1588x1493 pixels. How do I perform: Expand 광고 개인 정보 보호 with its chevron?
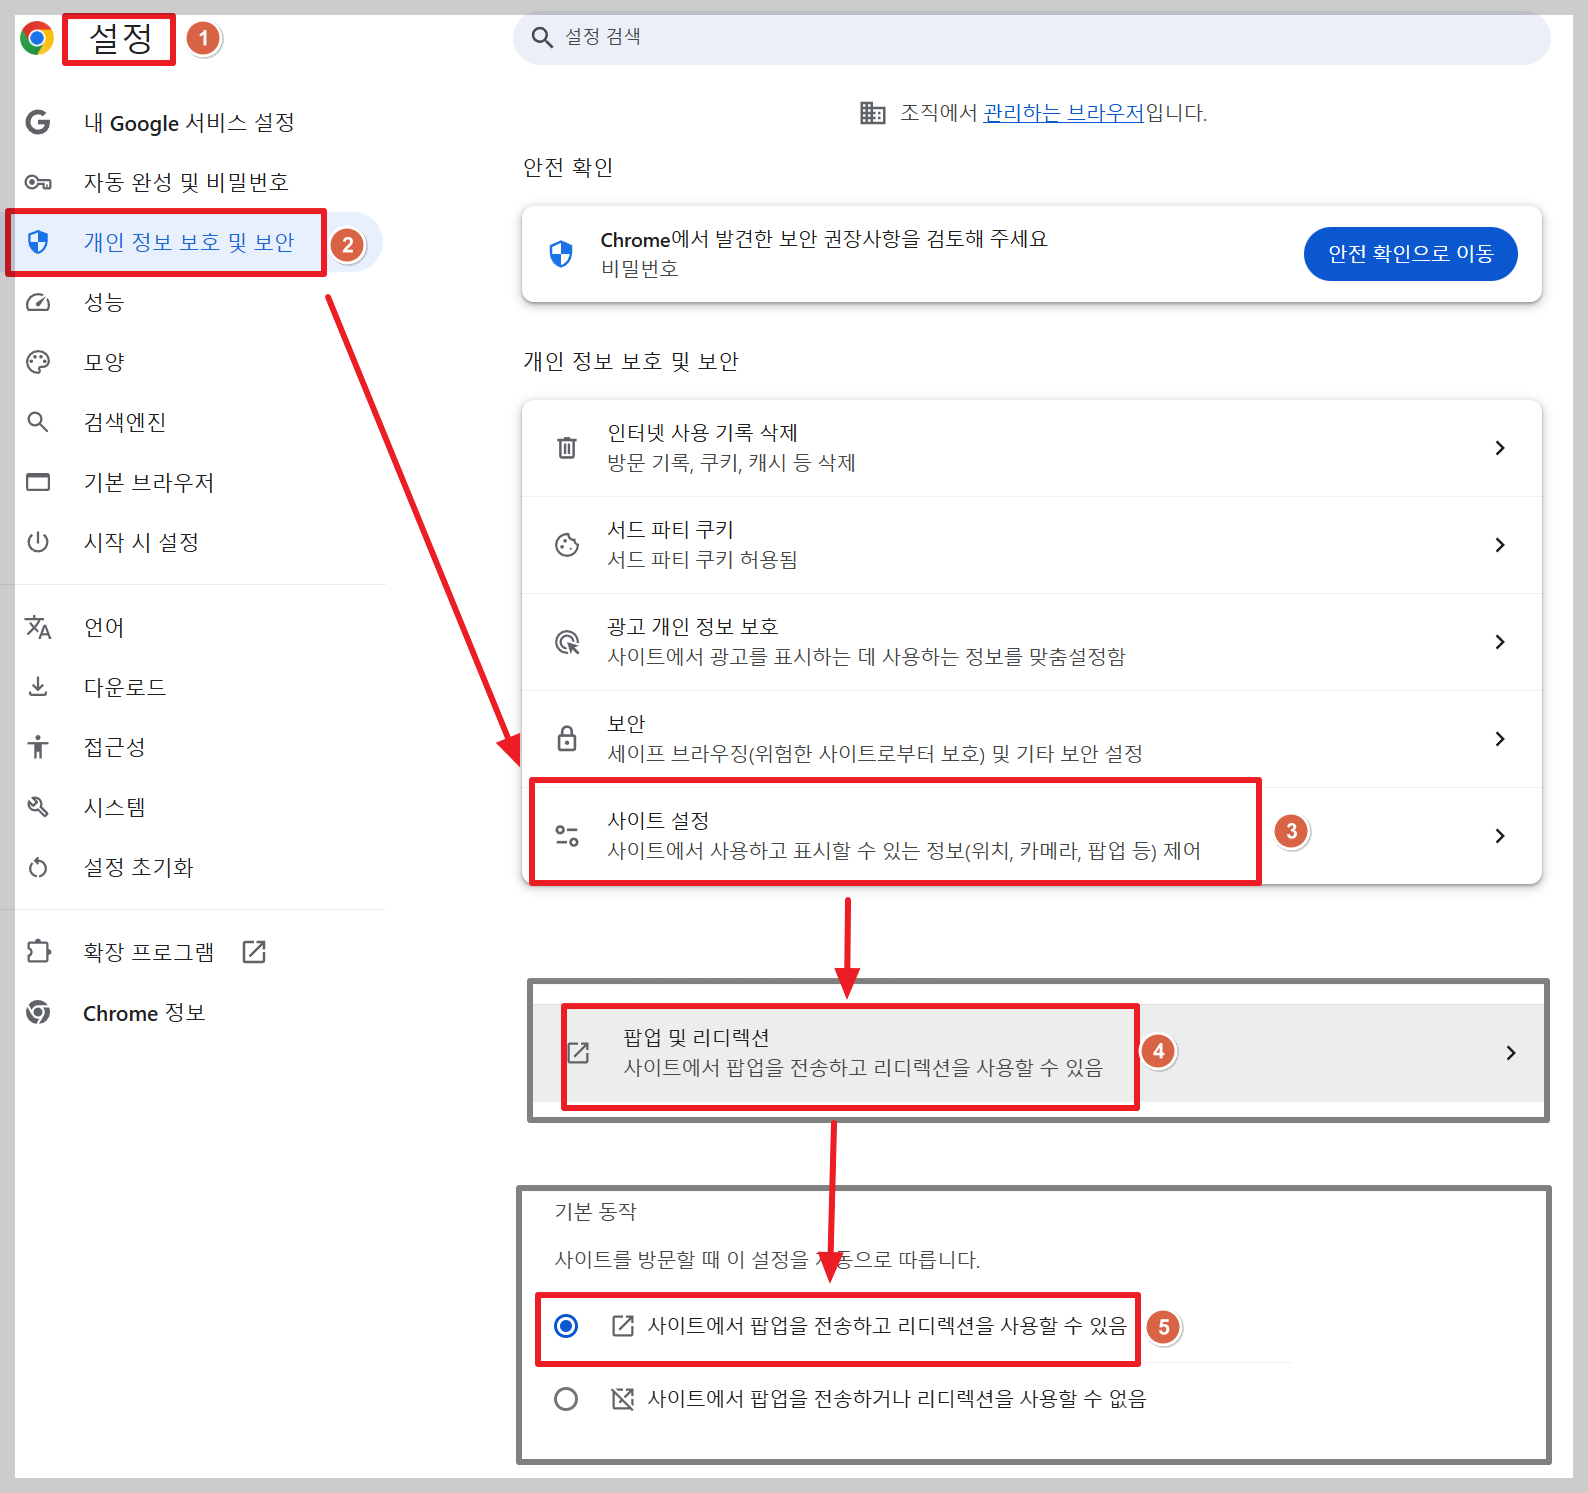point(1499,642)
